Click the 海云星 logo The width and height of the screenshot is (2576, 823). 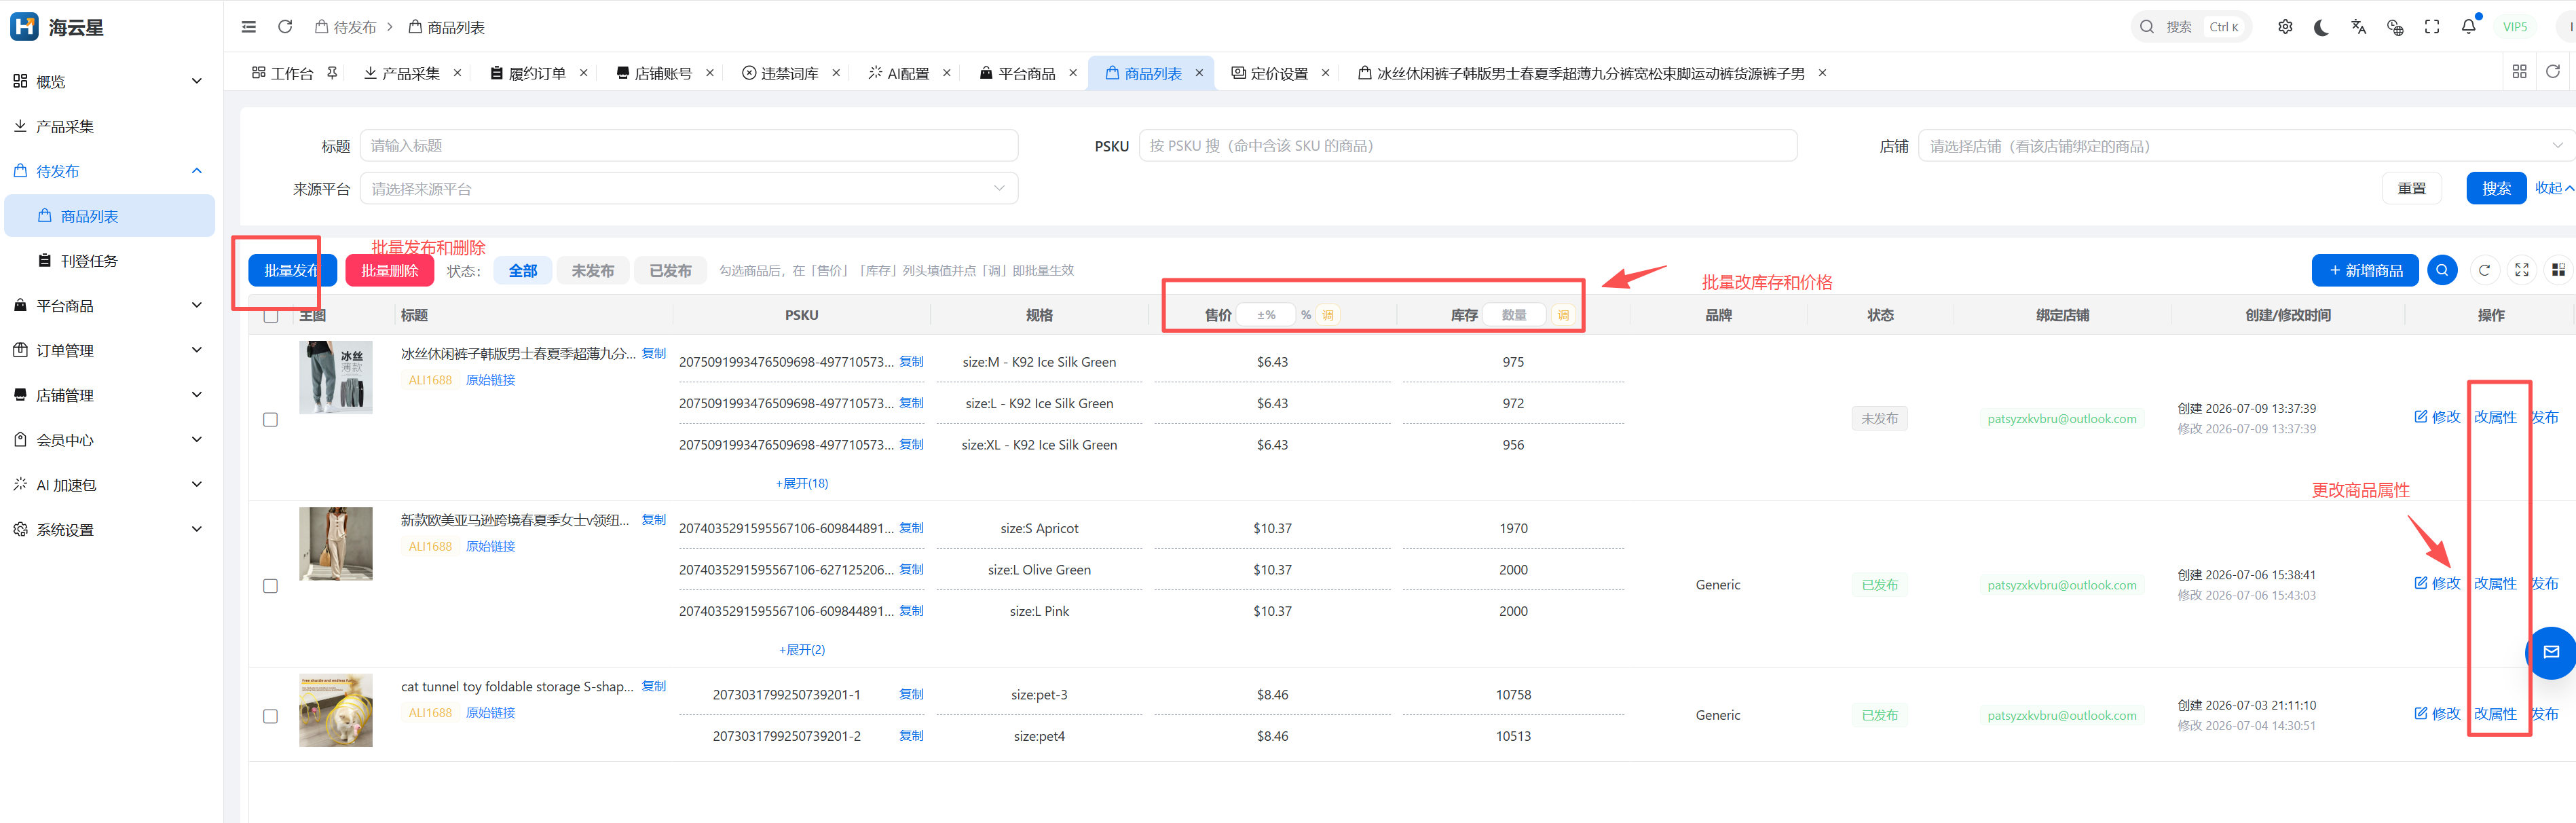[57, 27]
